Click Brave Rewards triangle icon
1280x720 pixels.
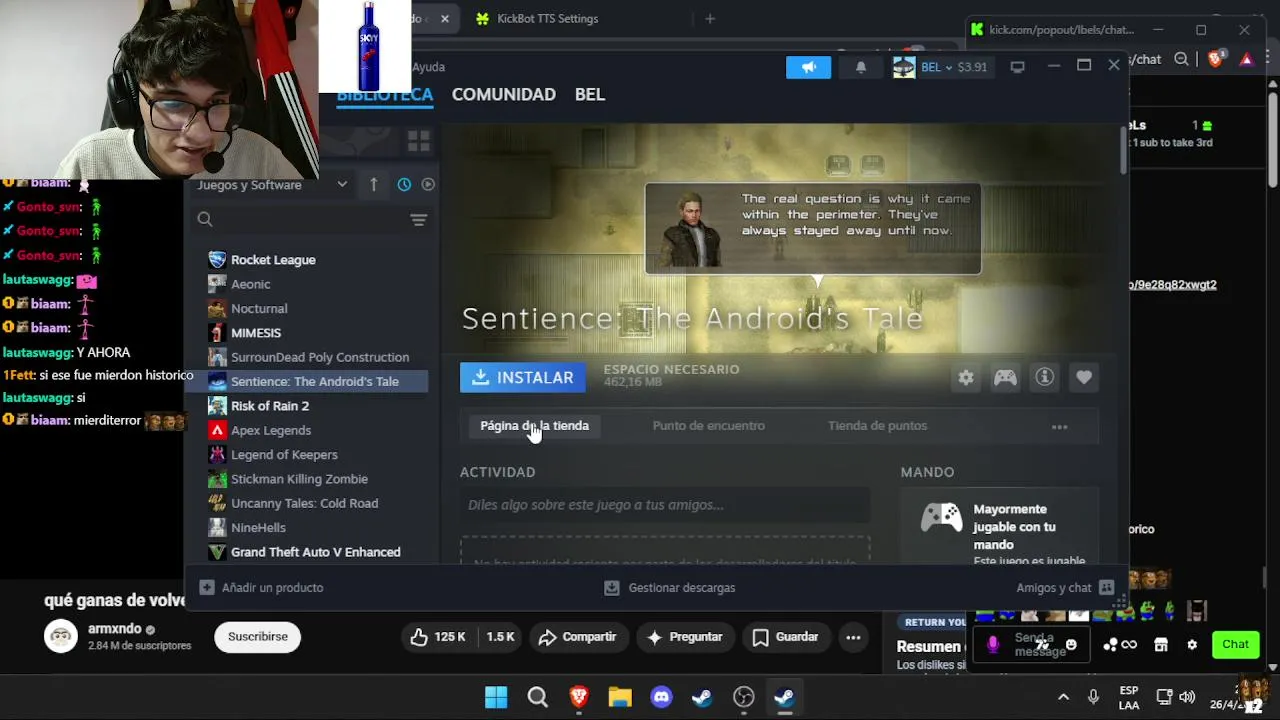click(1246, 60)
